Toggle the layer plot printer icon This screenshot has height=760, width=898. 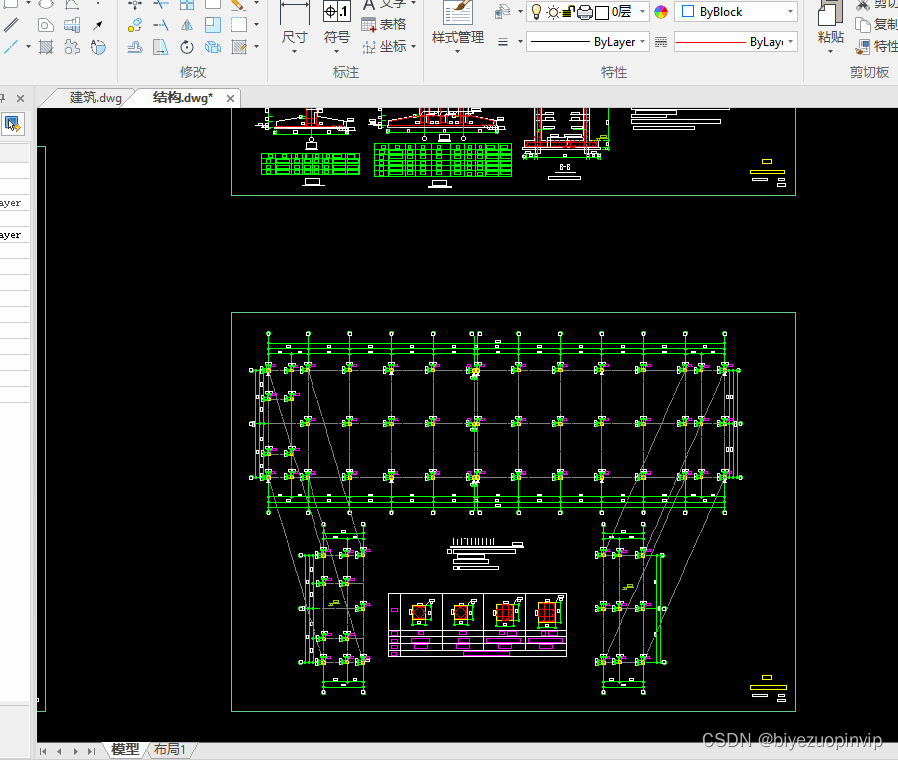[585, 12]
